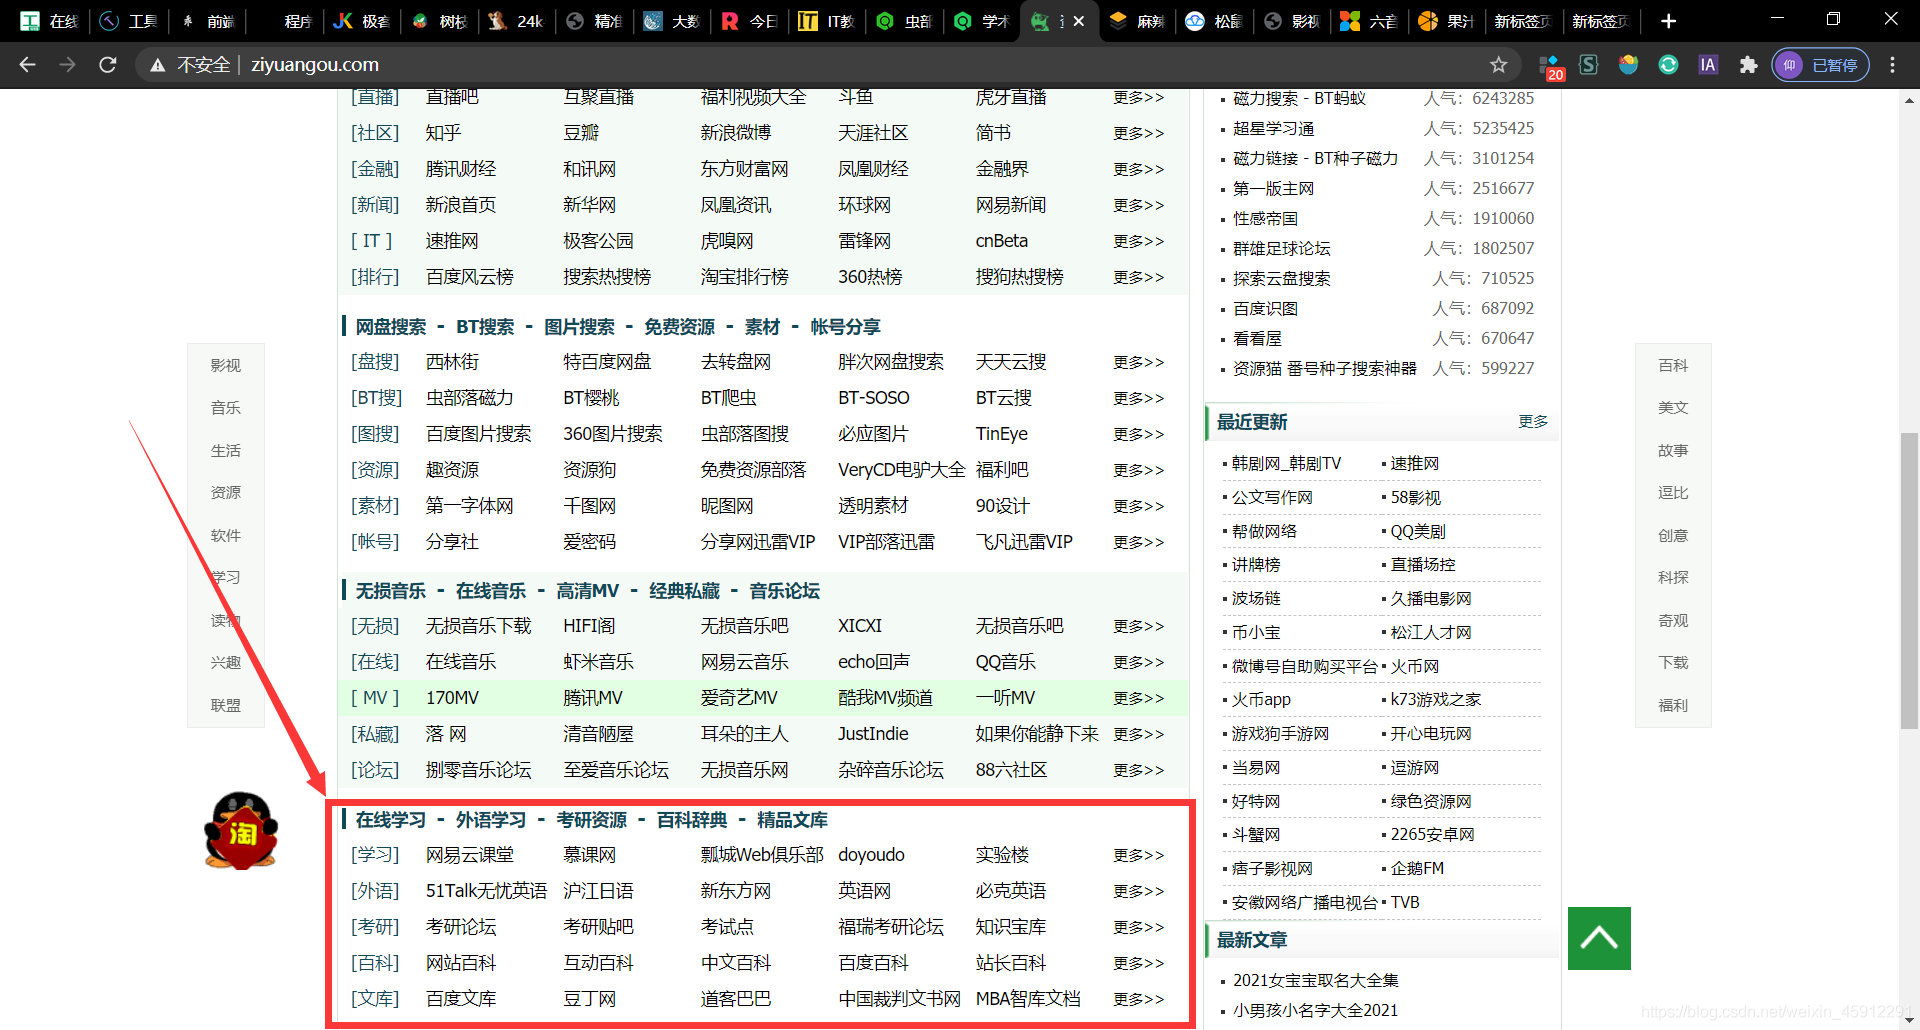Click the Taobao penguin mascot image
The image size is (1920, 1030).
(x=241, y=830)
